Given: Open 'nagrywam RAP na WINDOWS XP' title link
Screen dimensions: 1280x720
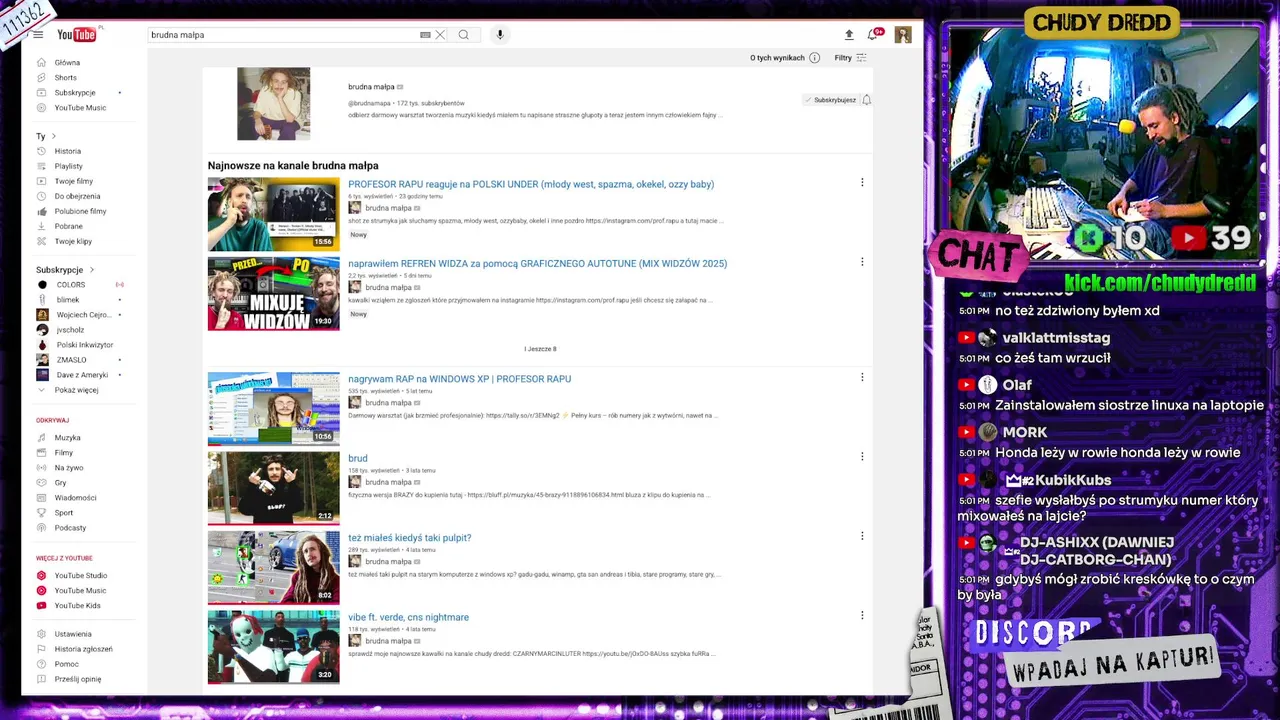Looking at the screenshot, I should [459, 379].
